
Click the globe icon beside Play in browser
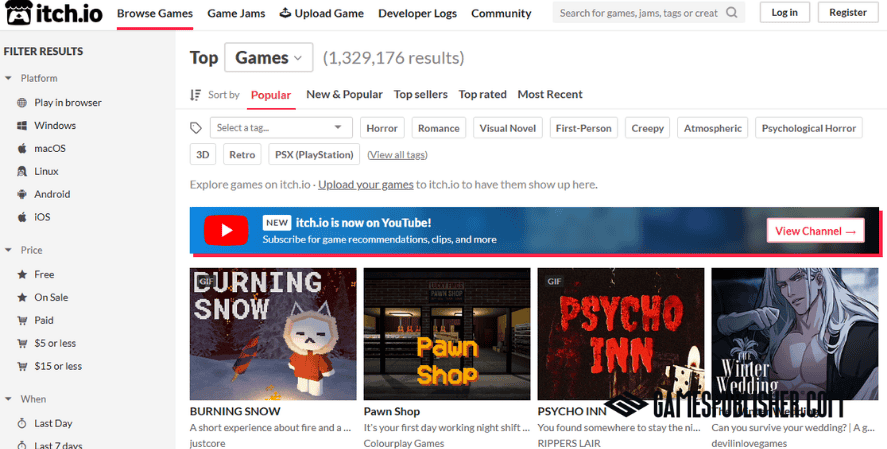click(x=22, y=102)
